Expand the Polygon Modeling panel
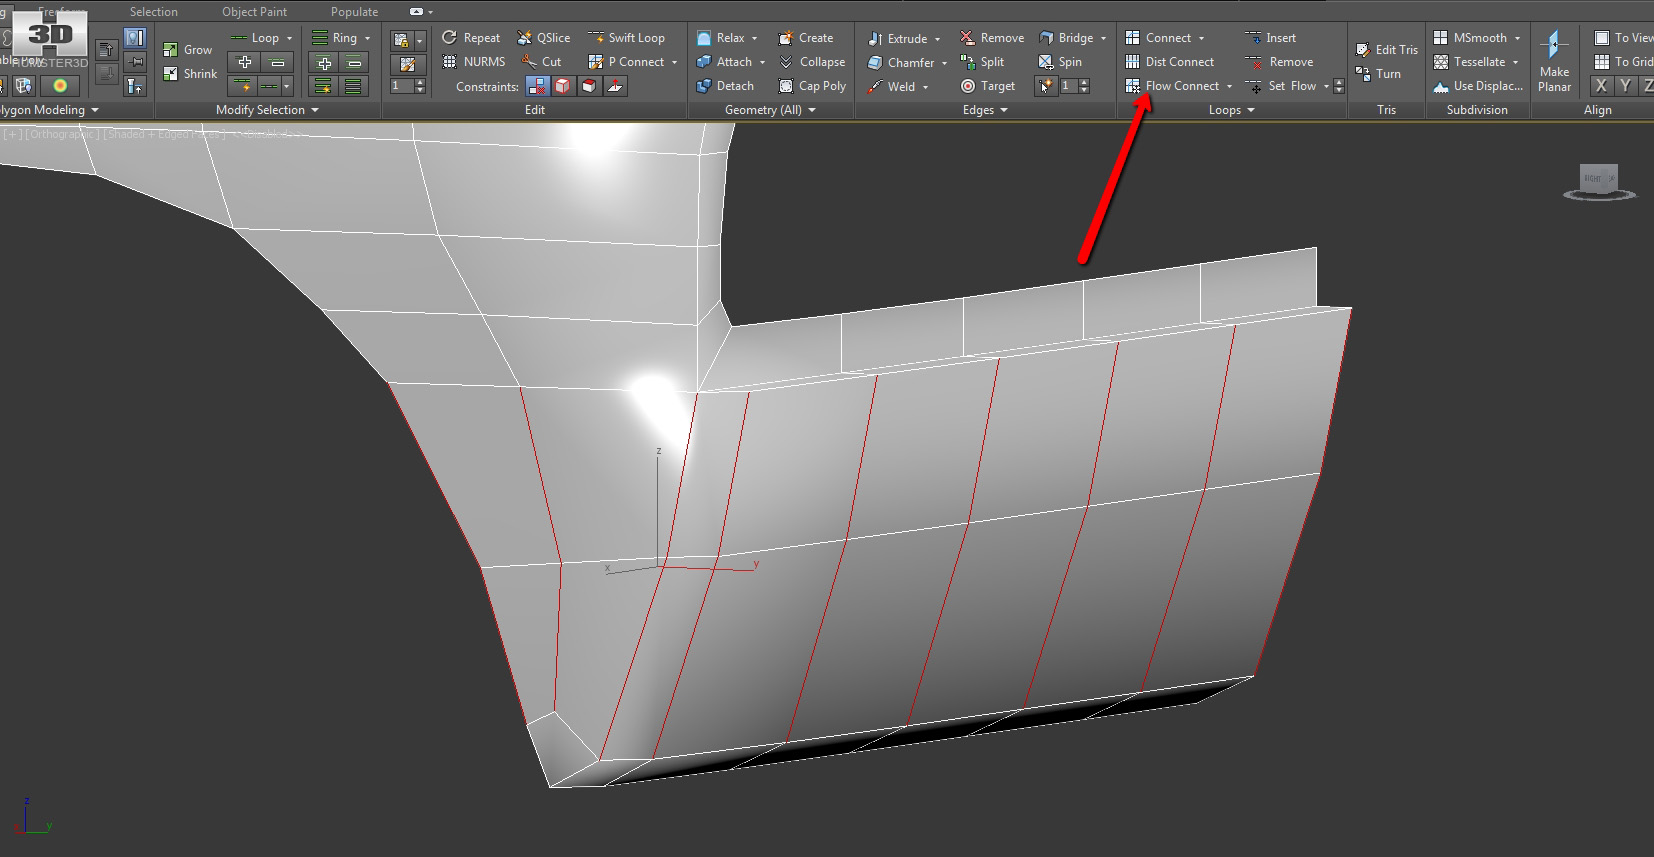This screenshot has height=857, width=1654. [x=50, y=110]
